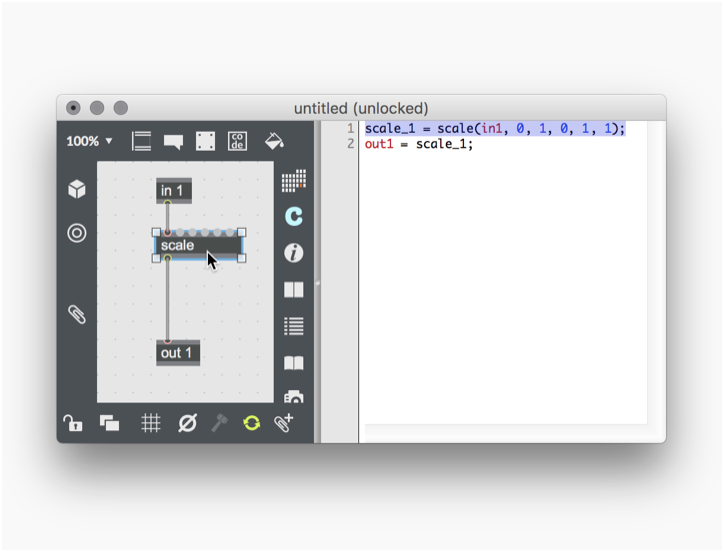Image resolution: width=724 pixels, height=552 pixels.
Task: Open the paint bucket format palette
Action: point(274,141)
